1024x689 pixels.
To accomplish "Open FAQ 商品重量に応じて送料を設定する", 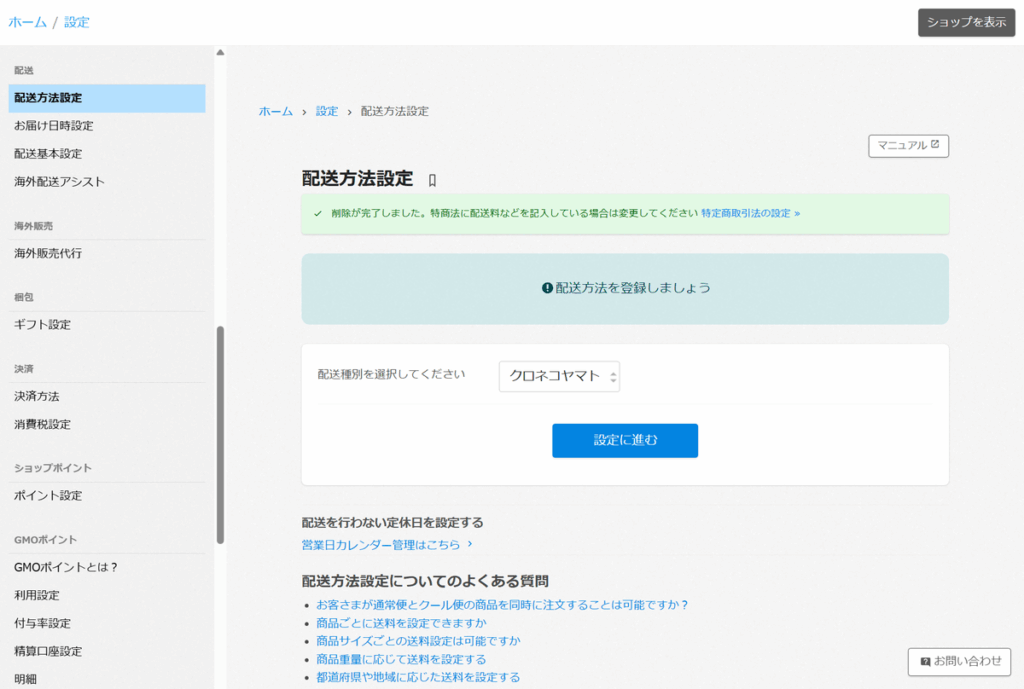I will coord(401,660).
